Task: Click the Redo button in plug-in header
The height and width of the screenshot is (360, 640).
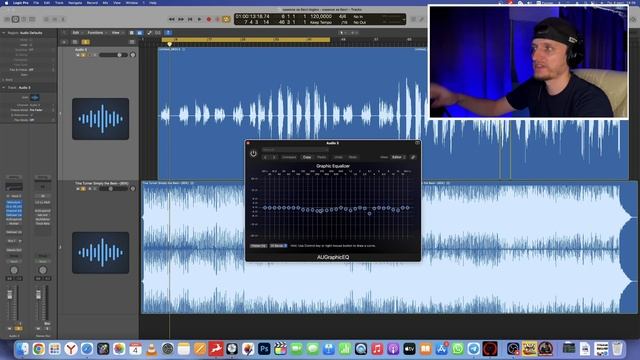Action: pyautogui.click(x=353, y=157)
